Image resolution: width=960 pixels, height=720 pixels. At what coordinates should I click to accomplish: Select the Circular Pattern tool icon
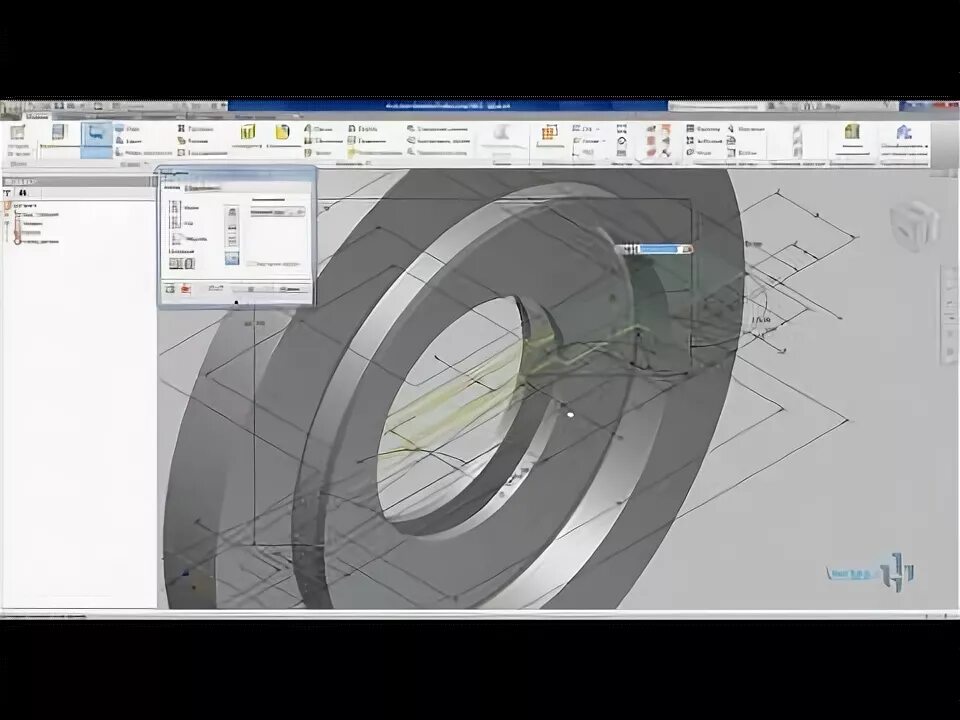621,140
